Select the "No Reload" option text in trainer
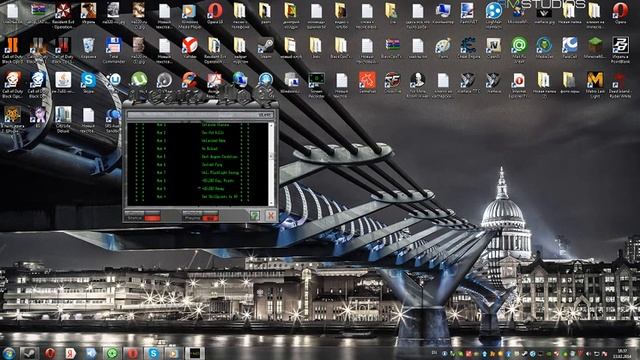The width and height of the screenshot is (640, 360). pyautogui.click(x=210, y=149)
